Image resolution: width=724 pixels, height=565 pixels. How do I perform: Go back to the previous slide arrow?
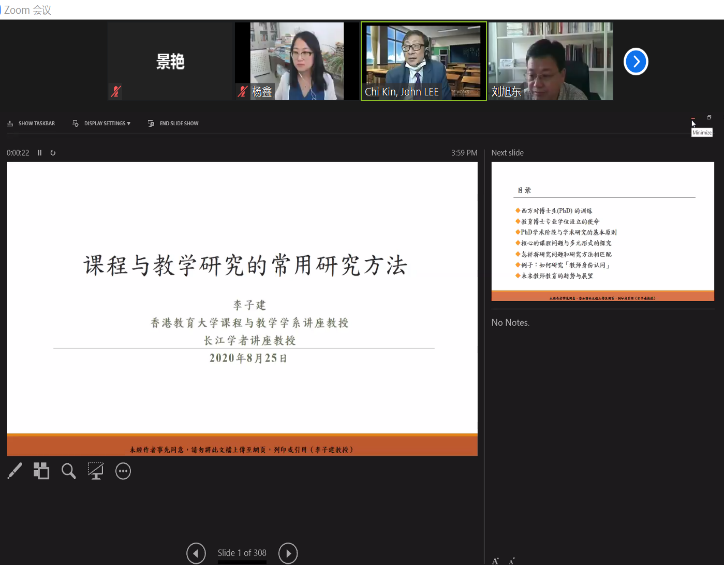click(197, 553)
